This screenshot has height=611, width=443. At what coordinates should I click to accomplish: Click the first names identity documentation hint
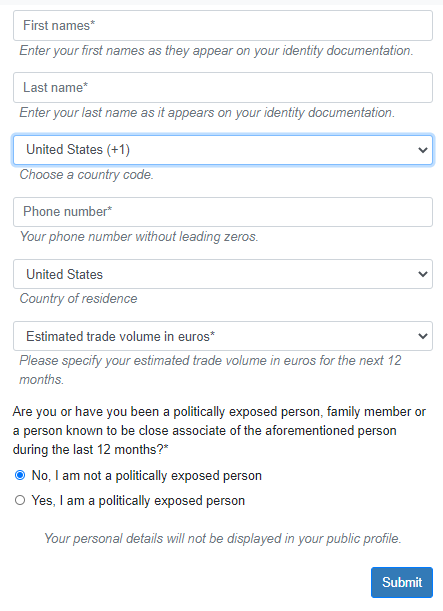[216, 51]
